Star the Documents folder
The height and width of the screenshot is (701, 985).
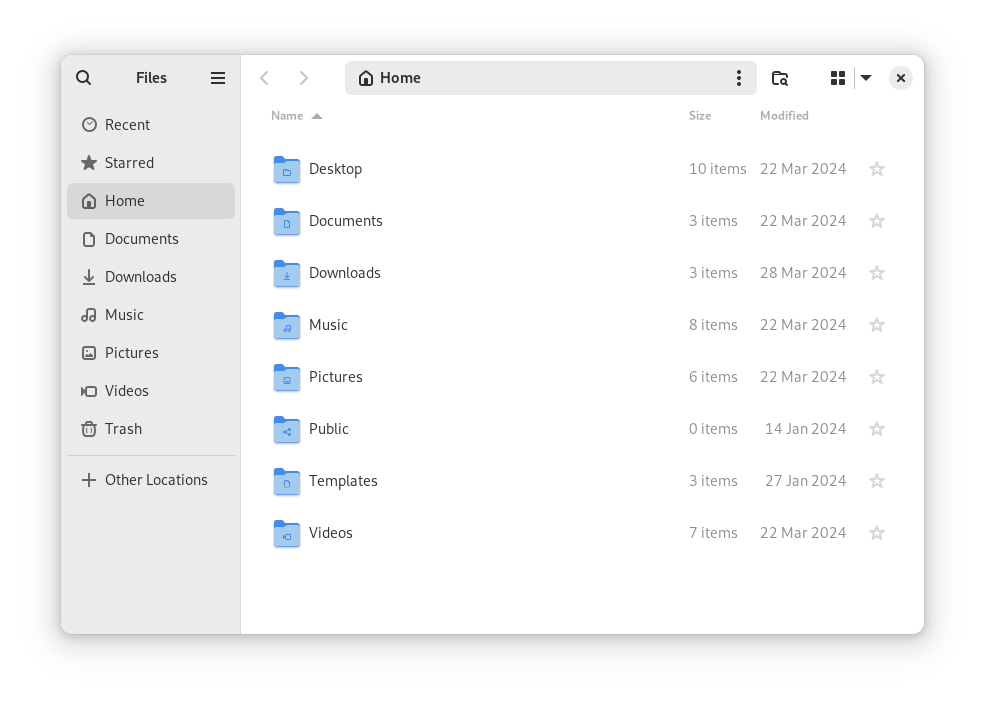coord(877,221)
